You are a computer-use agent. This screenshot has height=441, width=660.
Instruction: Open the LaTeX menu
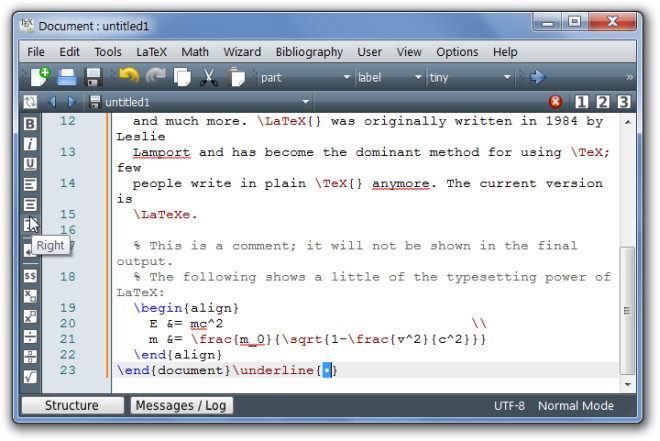click(152, 52)
